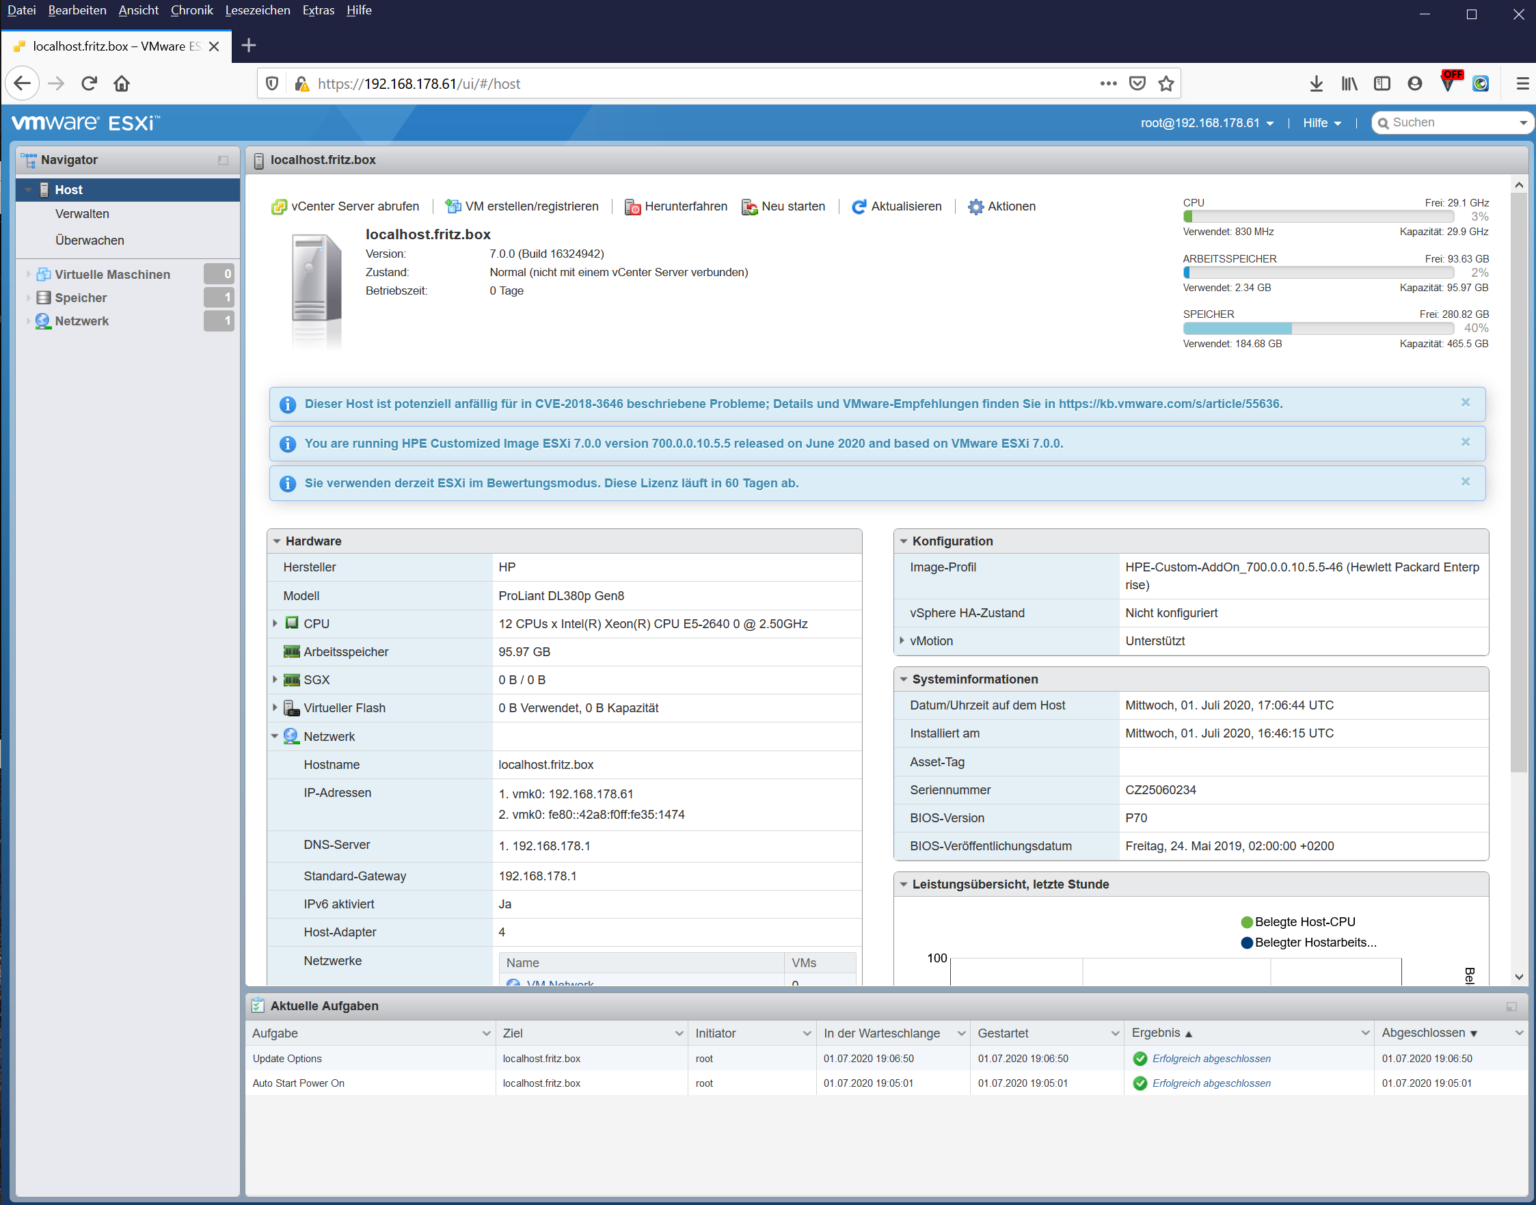Click the vCenter Server abrufen icon
The image size is (1536, 1205).
coord(278,206)
